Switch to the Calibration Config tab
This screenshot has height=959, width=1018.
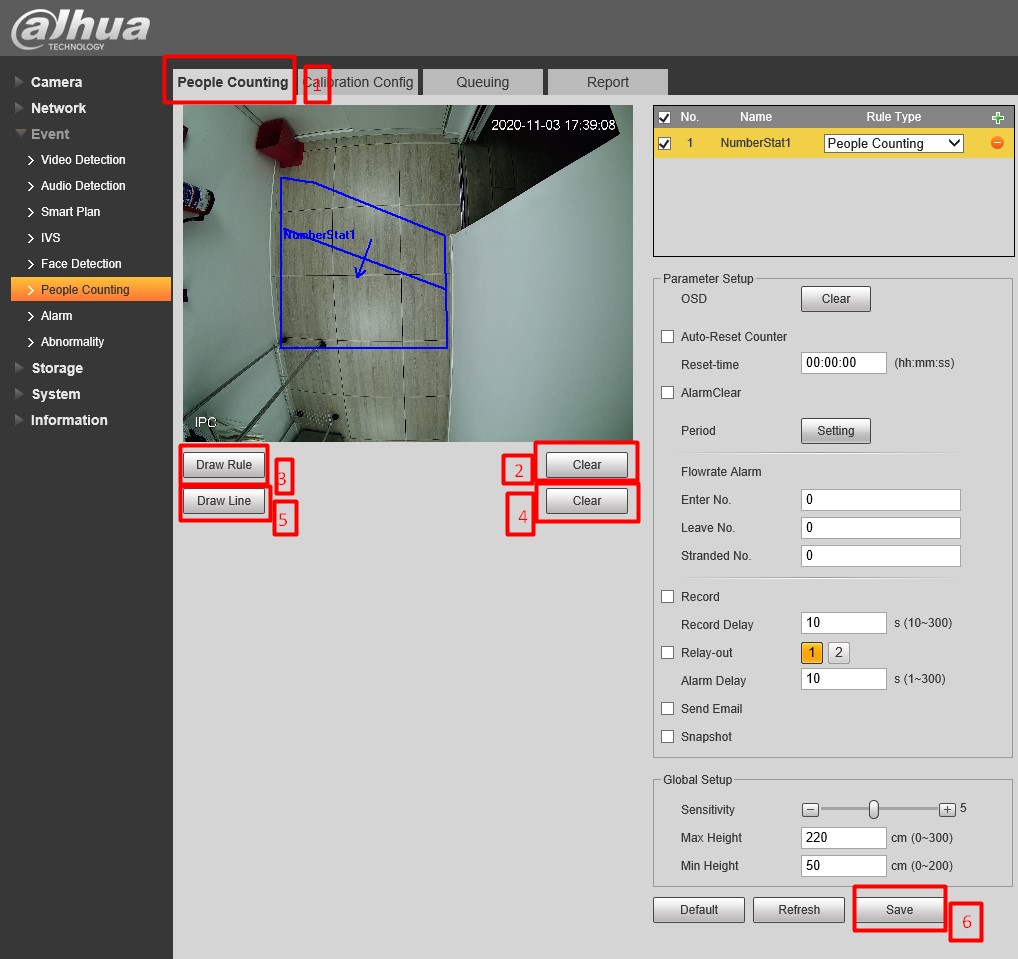(358, 82)
